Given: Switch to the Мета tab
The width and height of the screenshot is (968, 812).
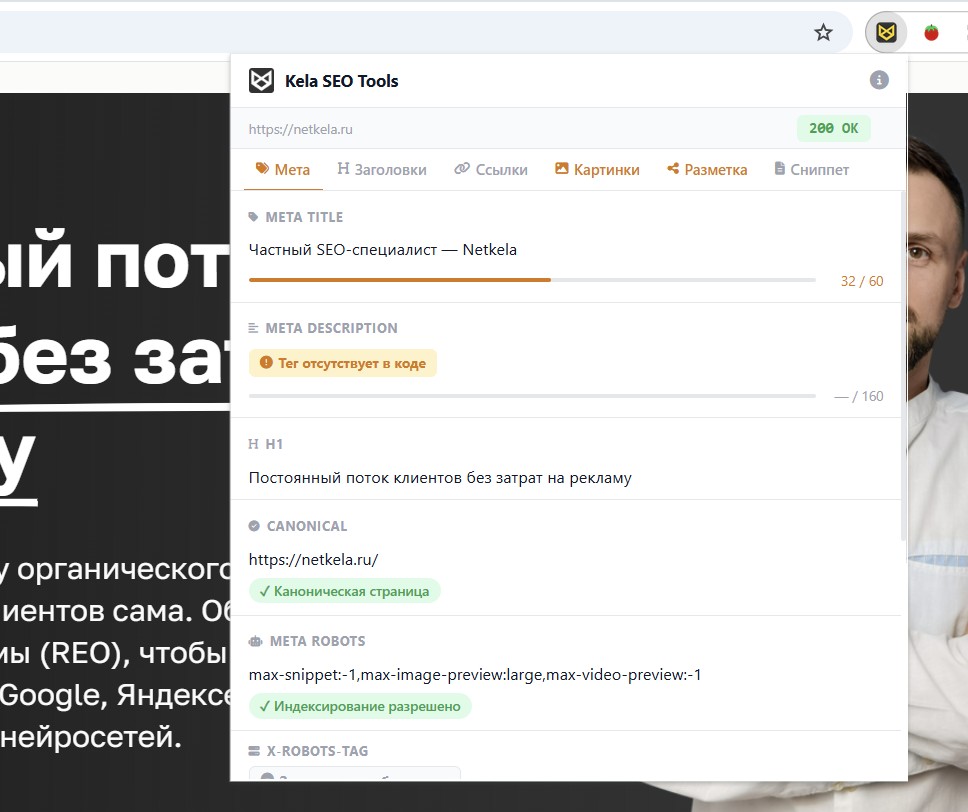Looking at the screenshot, I should (283, 169).
